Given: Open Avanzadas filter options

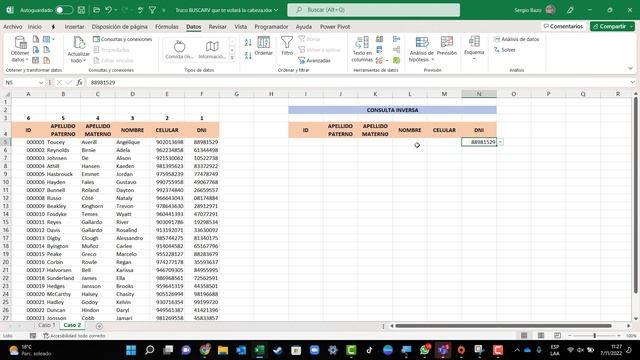Looking at the screenshot, I should point(314,60).
